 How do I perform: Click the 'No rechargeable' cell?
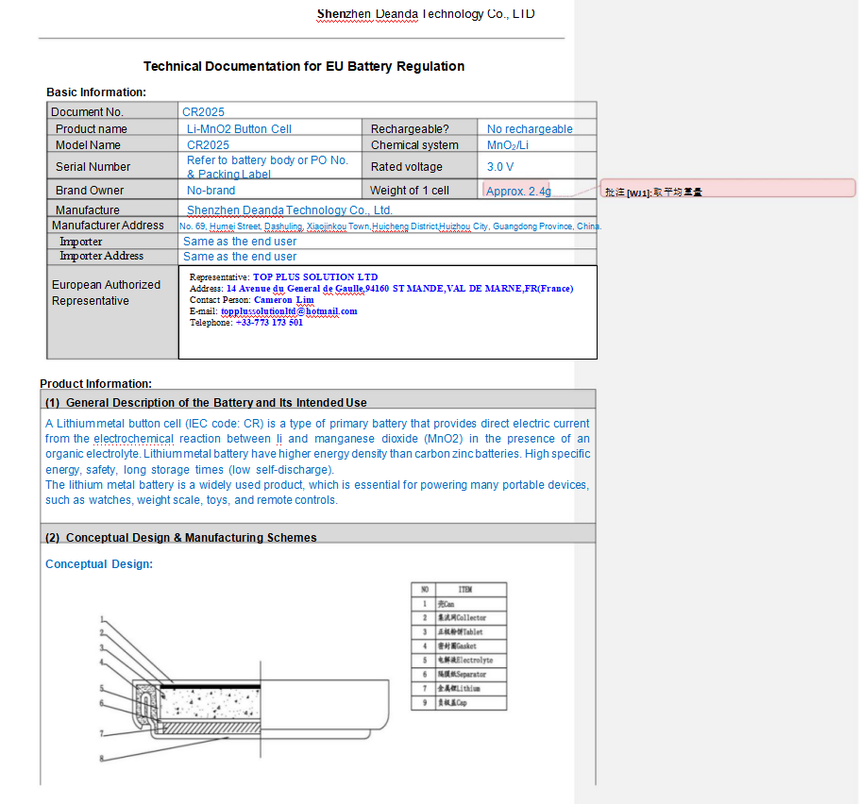(x=529, y=129)
